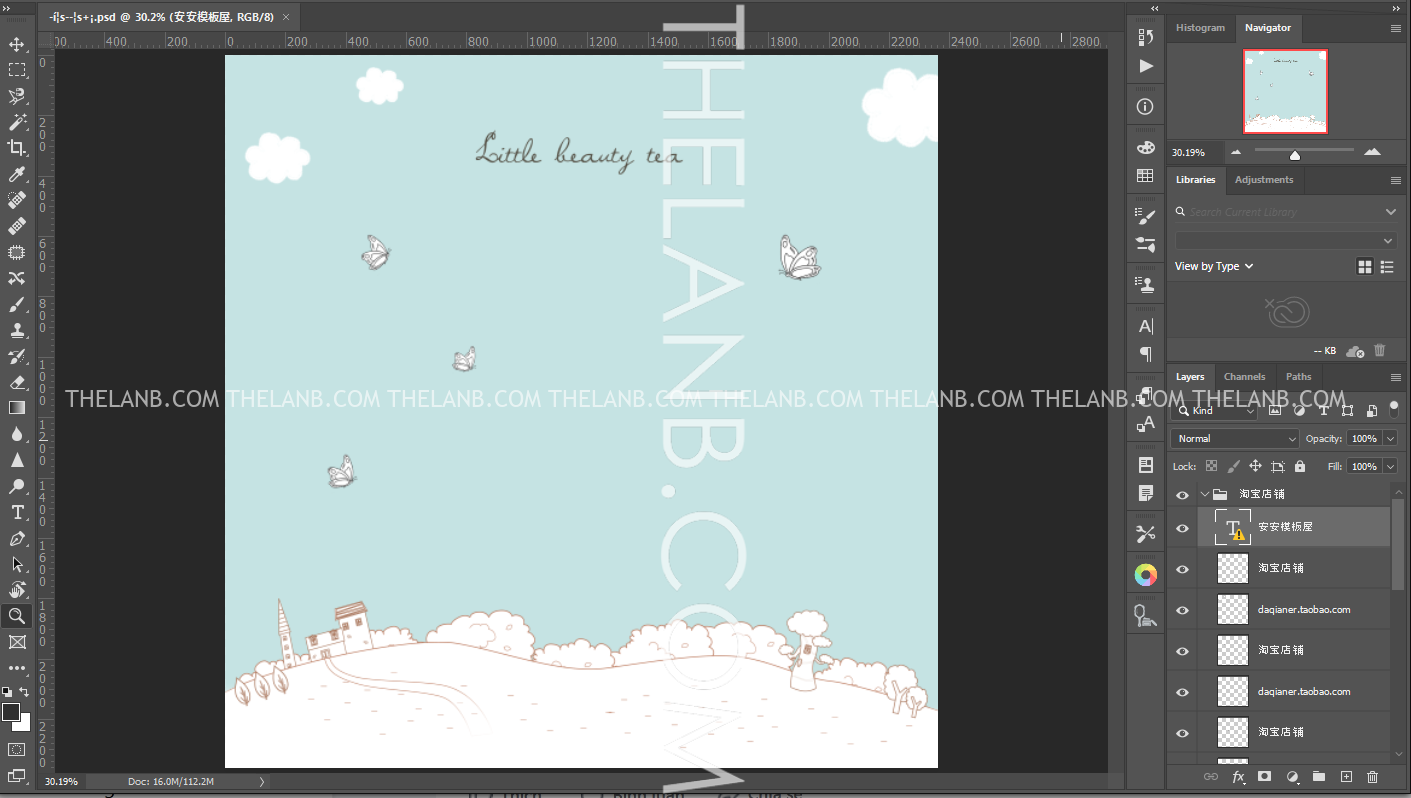
Task: Toggle Quick Mask mode
Action: click(x=17, y=749)
